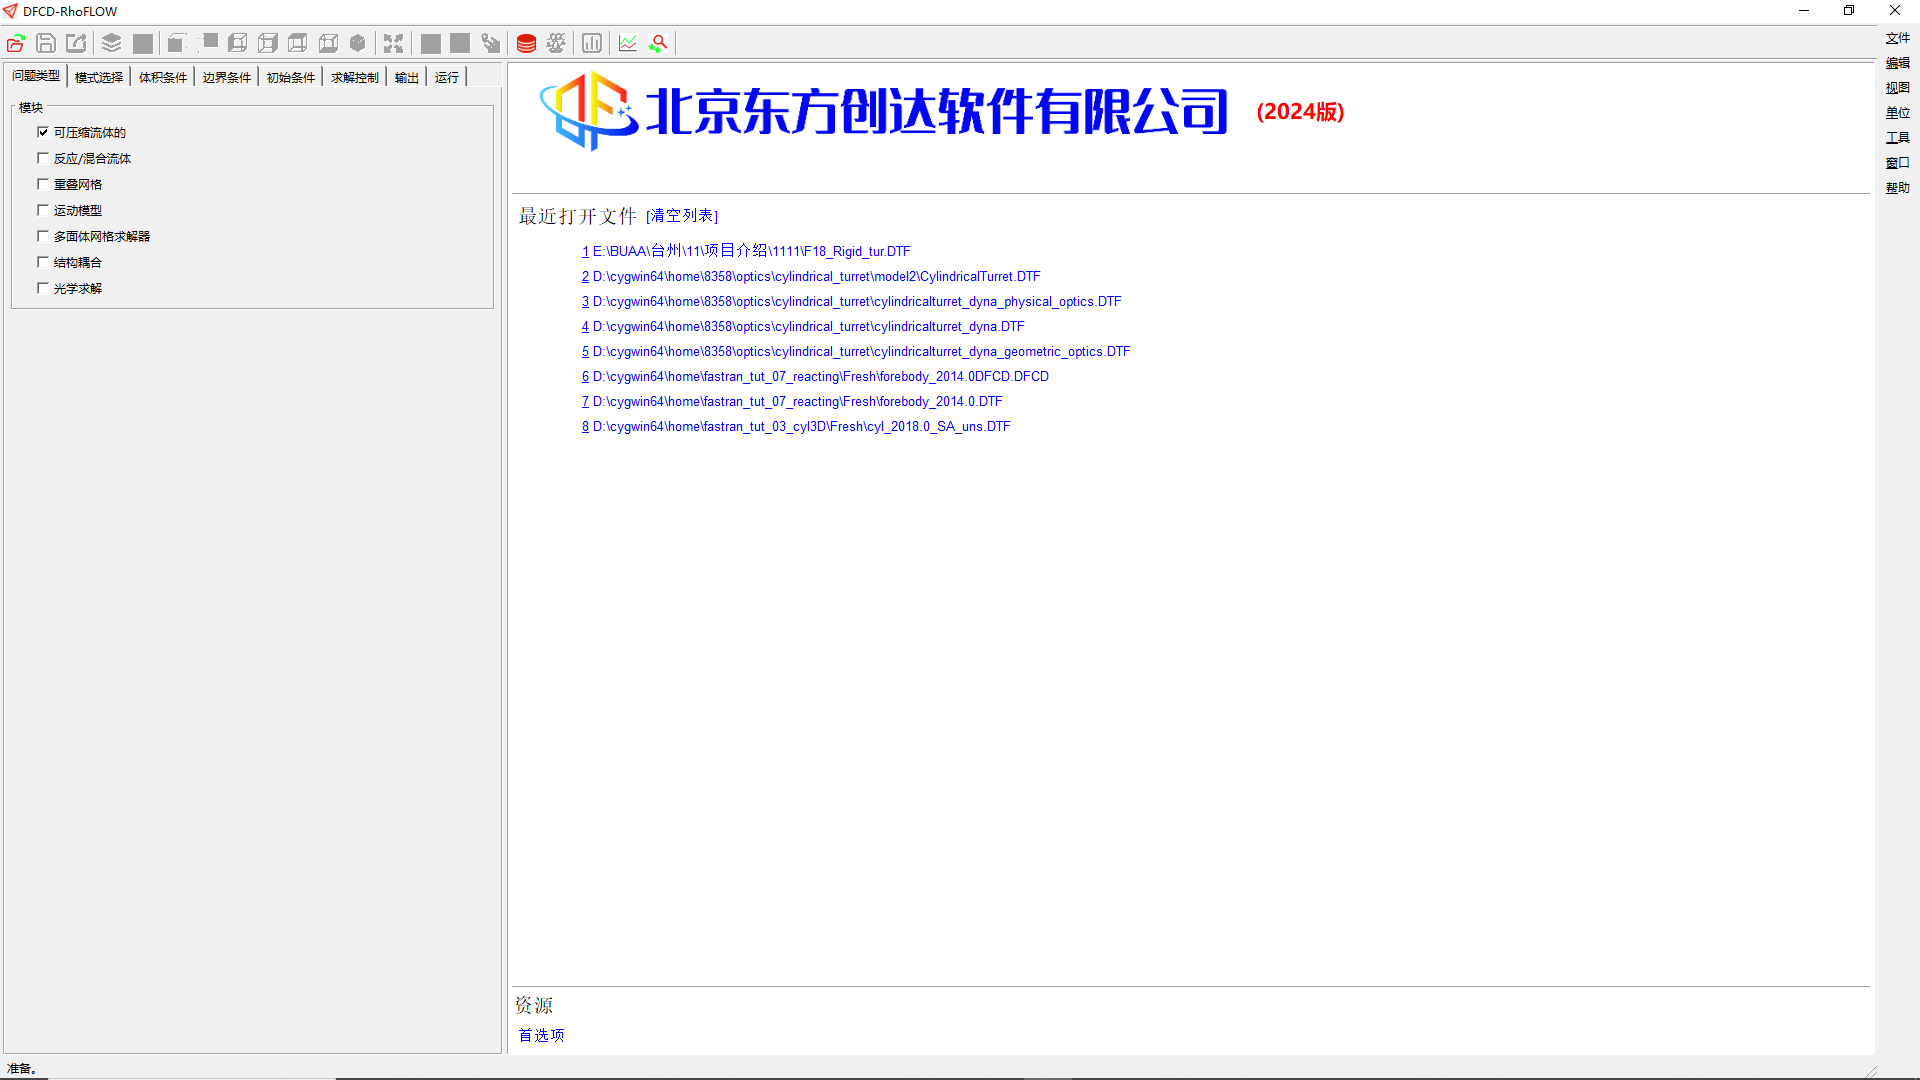Click the pick/probe pointer toolbar icon

pos(490,43)
